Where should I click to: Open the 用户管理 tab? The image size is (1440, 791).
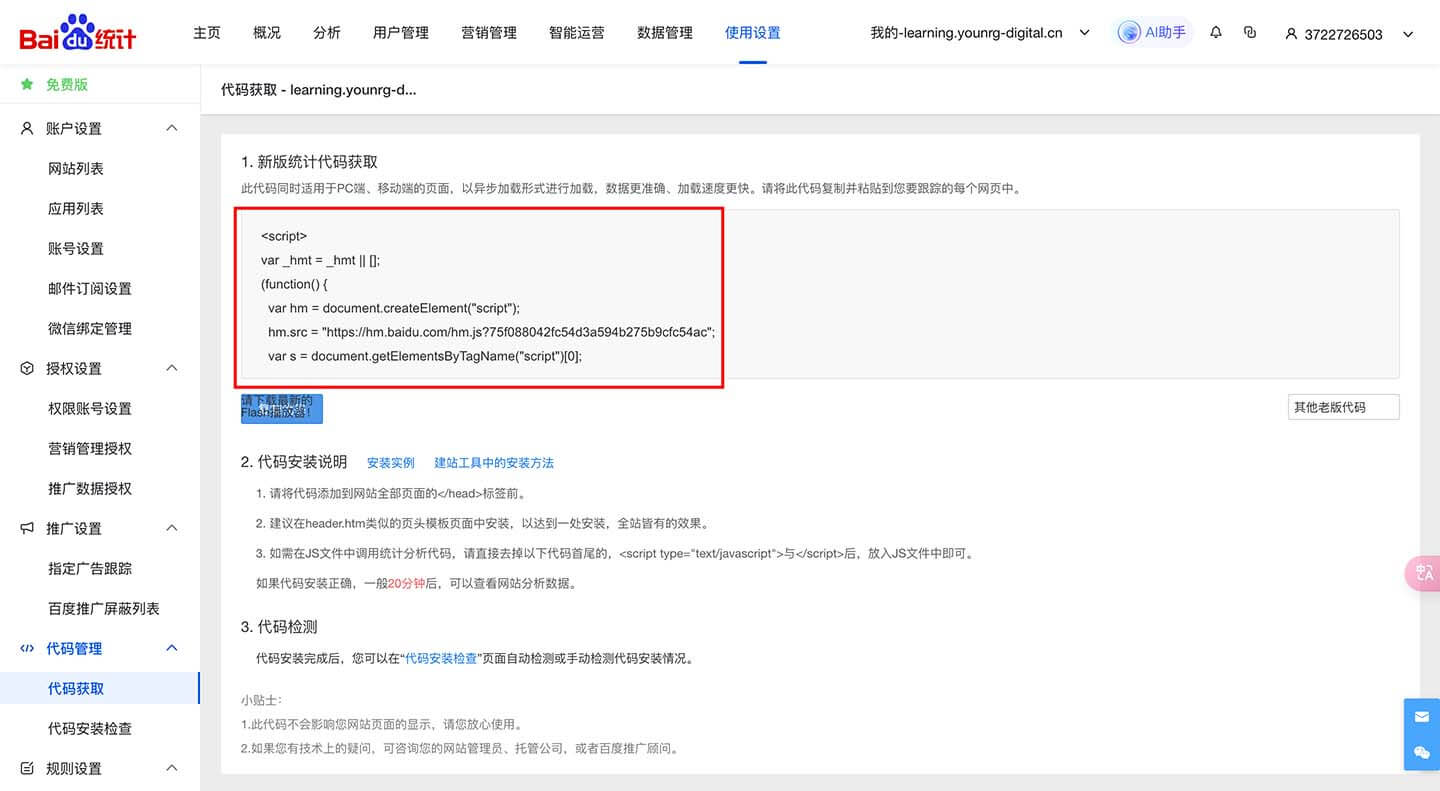(x=401, y=33)
